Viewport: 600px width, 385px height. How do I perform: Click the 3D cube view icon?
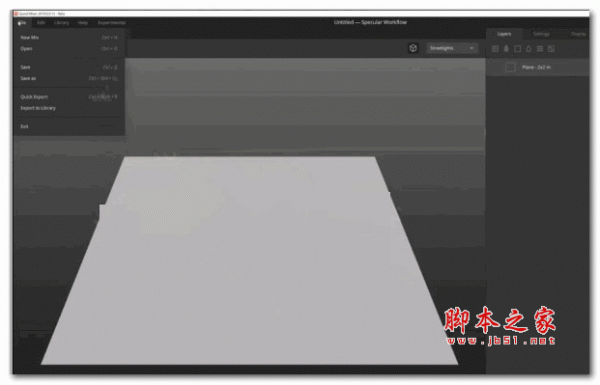pyautogui.click(x=413, y=48)
